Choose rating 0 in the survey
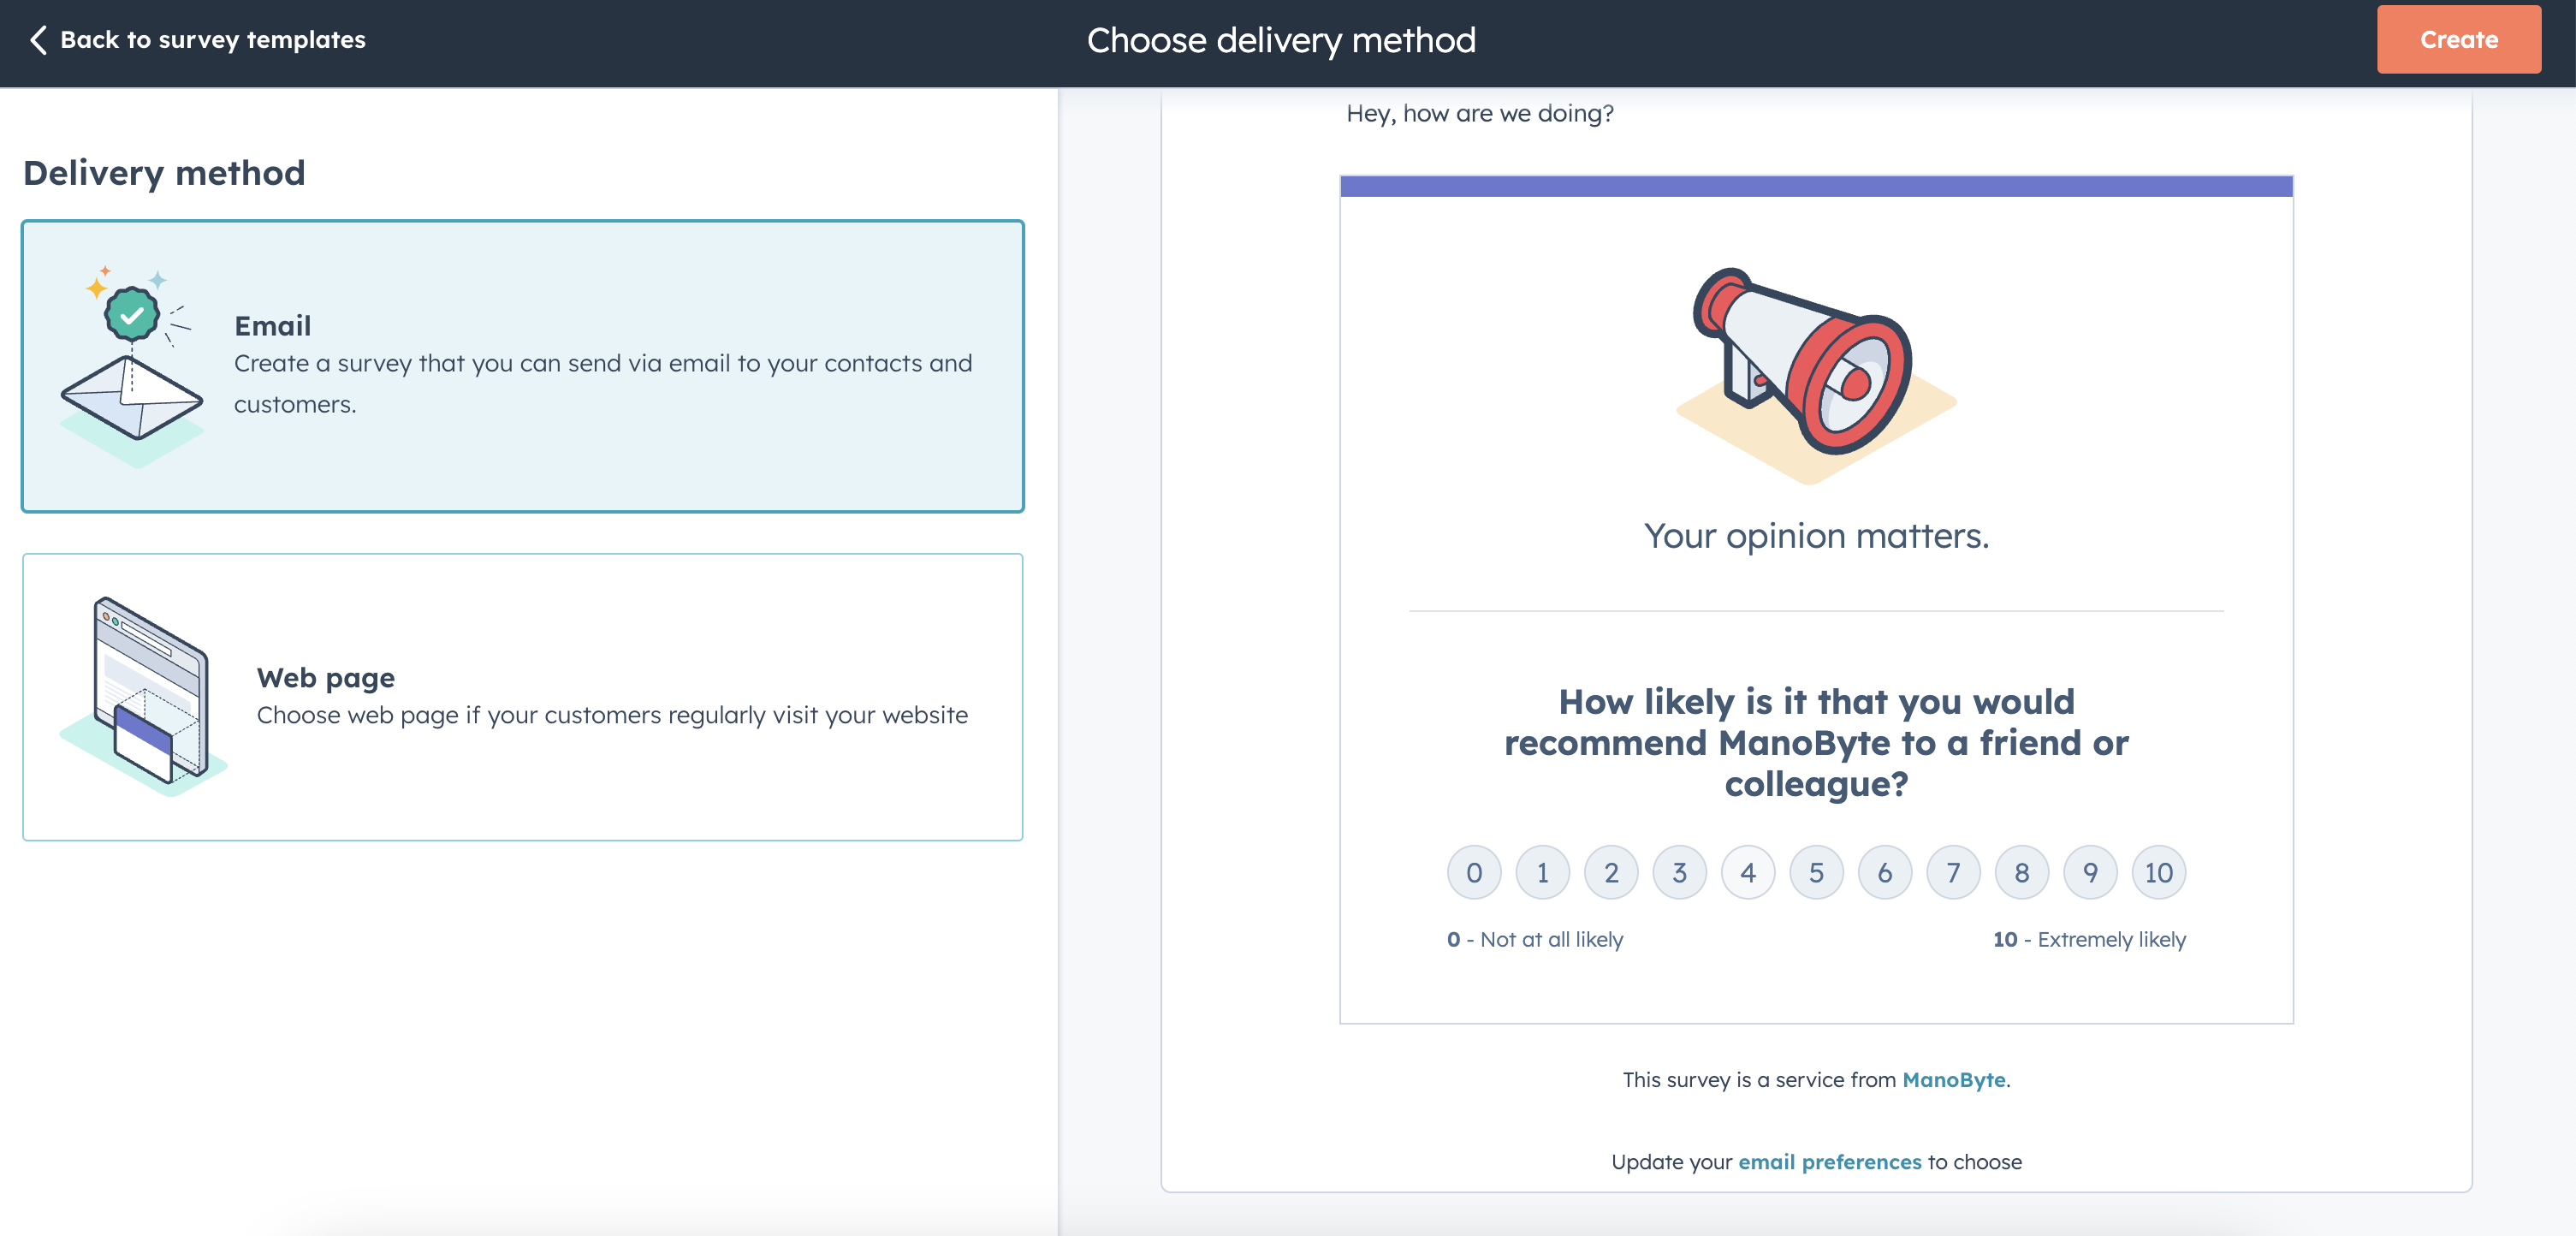Screen dimensions: 2576x1236 (1474, 873)
